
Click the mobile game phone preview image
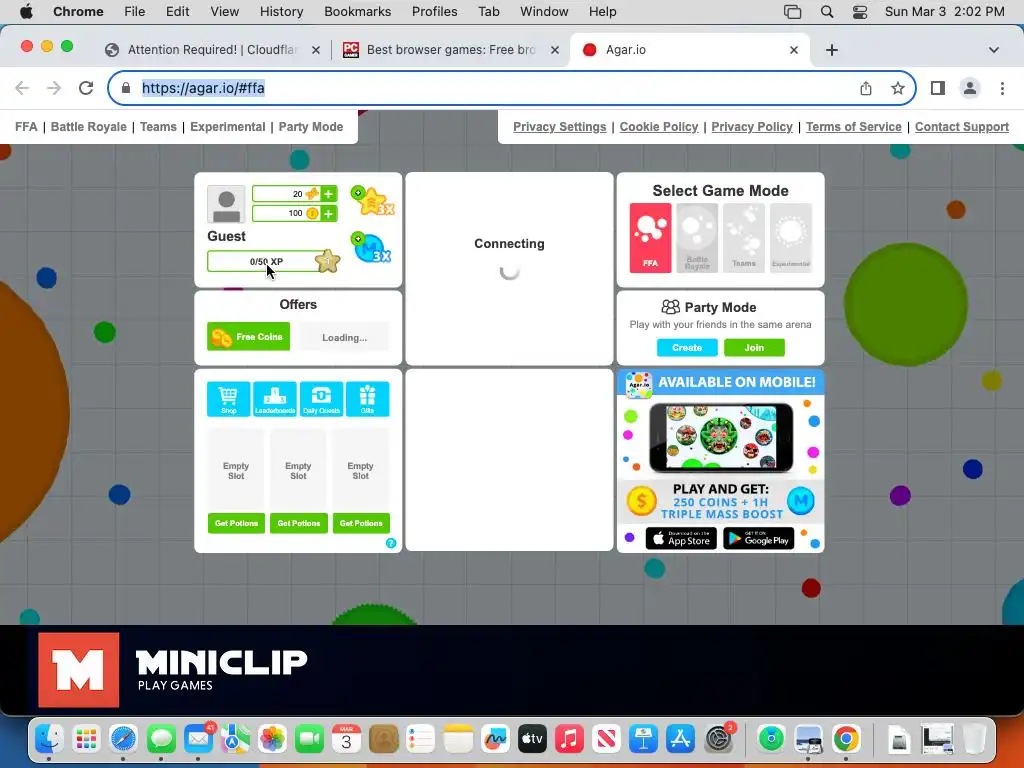pyautogui.click(x=721, y=437)
